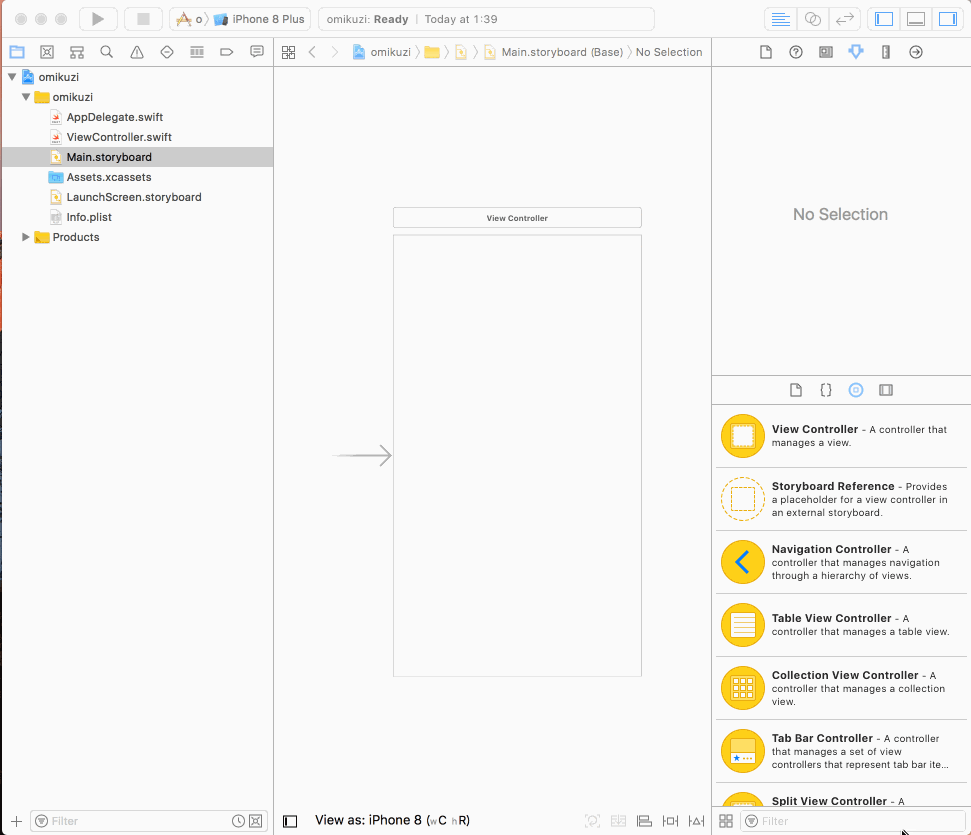Collapse the omikuzi project root

(x=12, y=77)
